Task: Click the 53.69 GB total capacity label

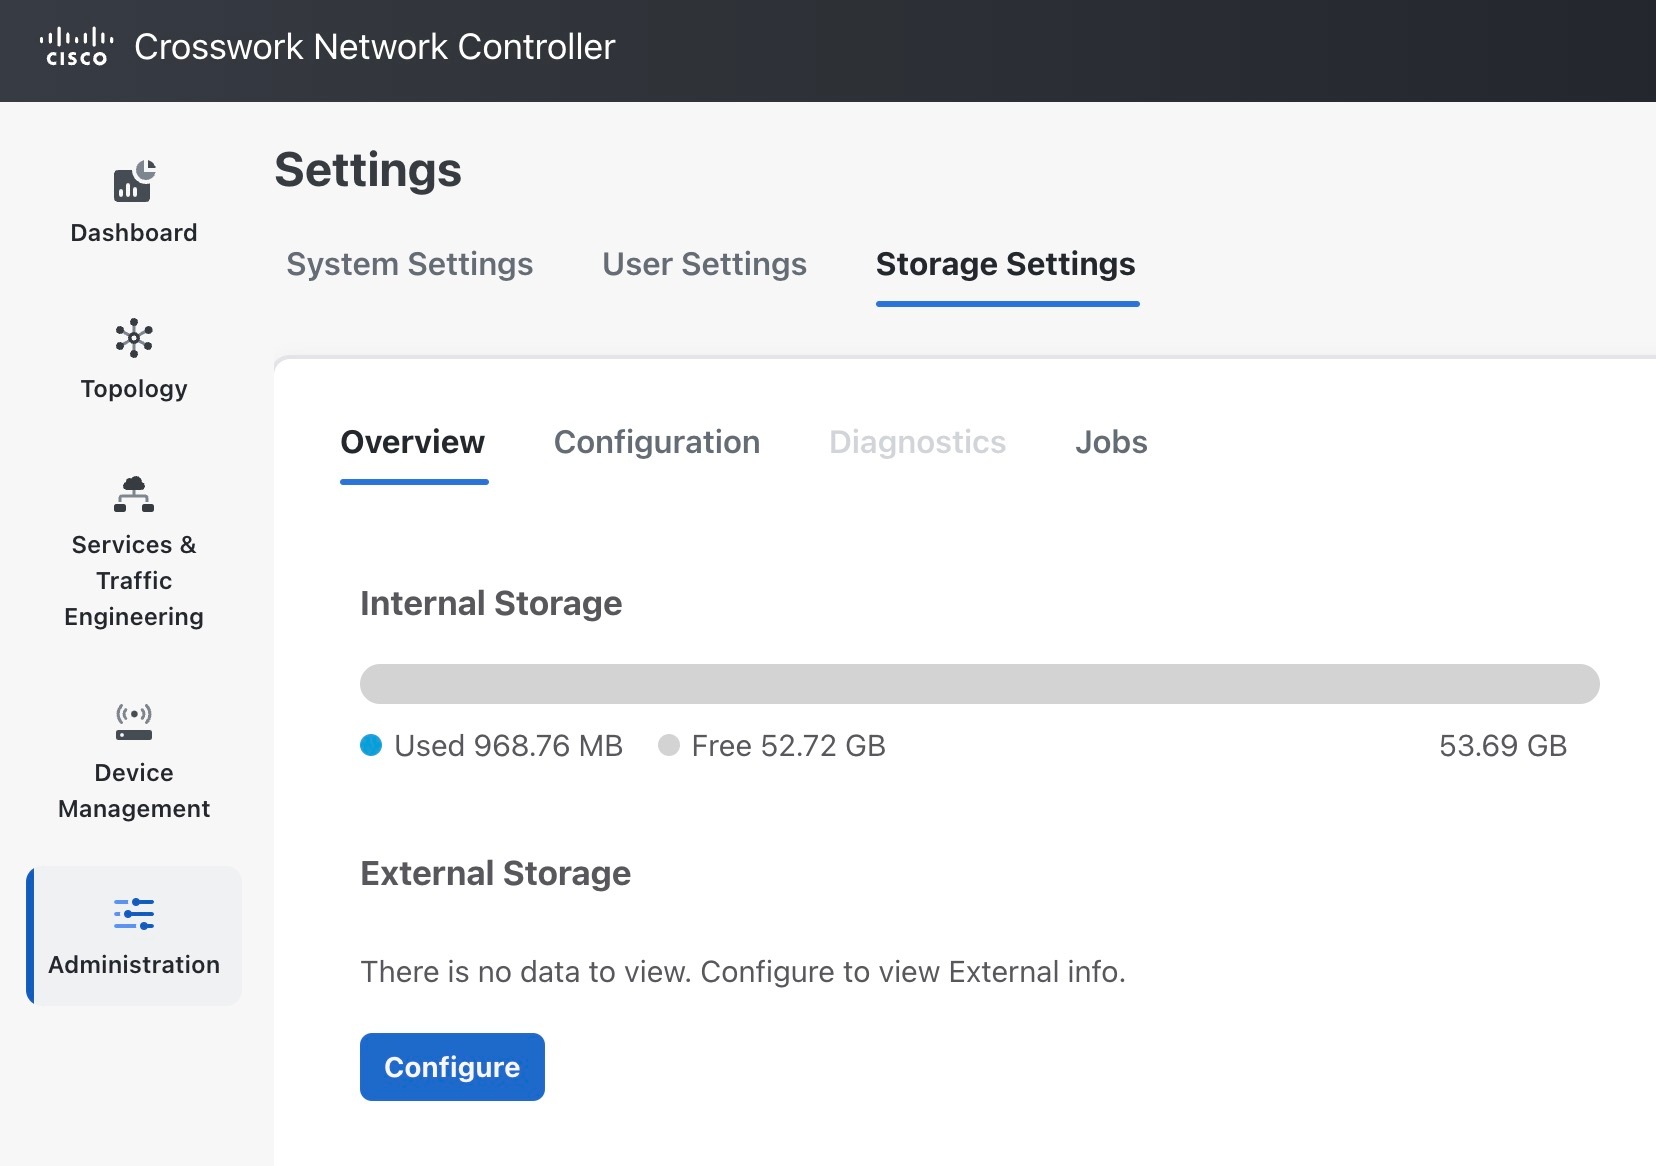Action: pyautogui.click(x=1503, y=745)
